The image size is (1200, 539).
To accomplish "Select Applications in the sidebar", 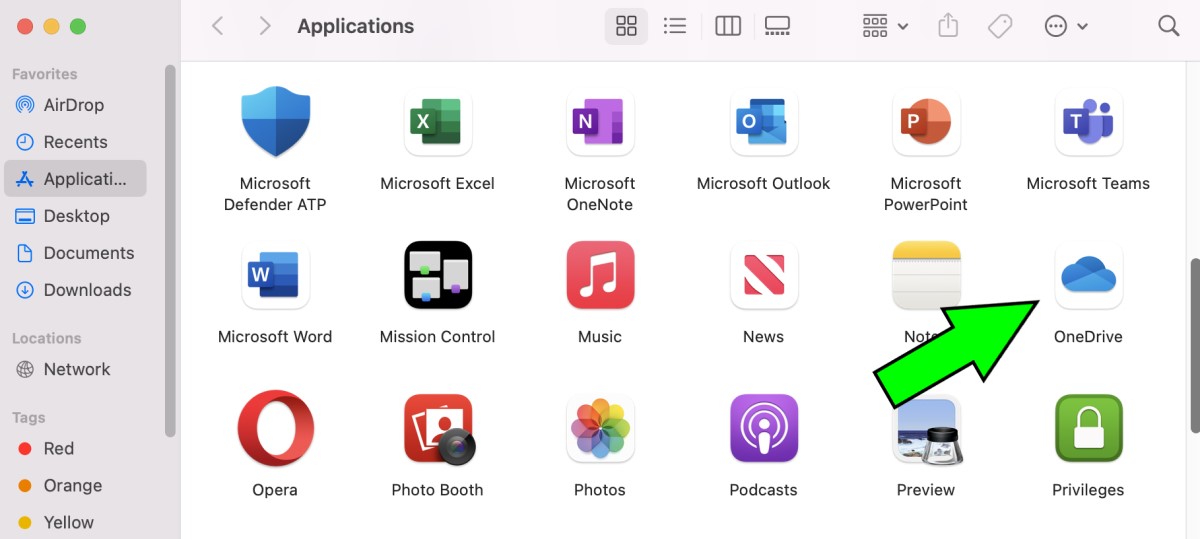I will point(76,179).
